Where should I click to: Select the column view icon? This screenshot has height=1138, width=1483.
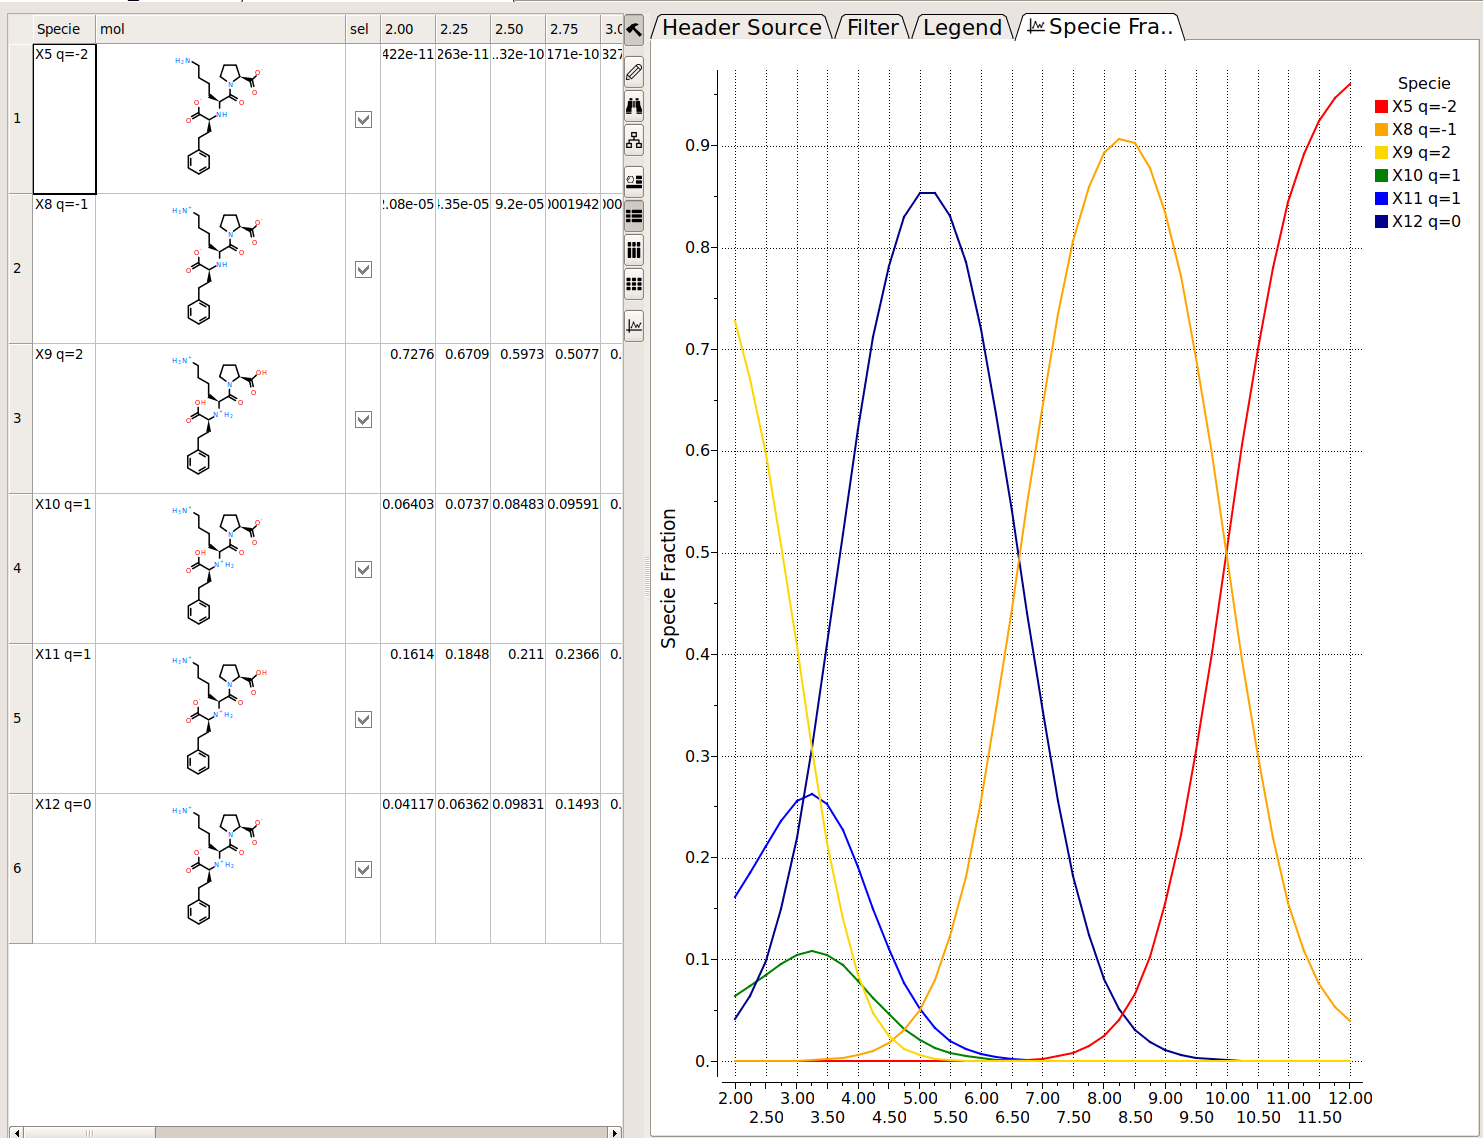[x=634, y=250]
